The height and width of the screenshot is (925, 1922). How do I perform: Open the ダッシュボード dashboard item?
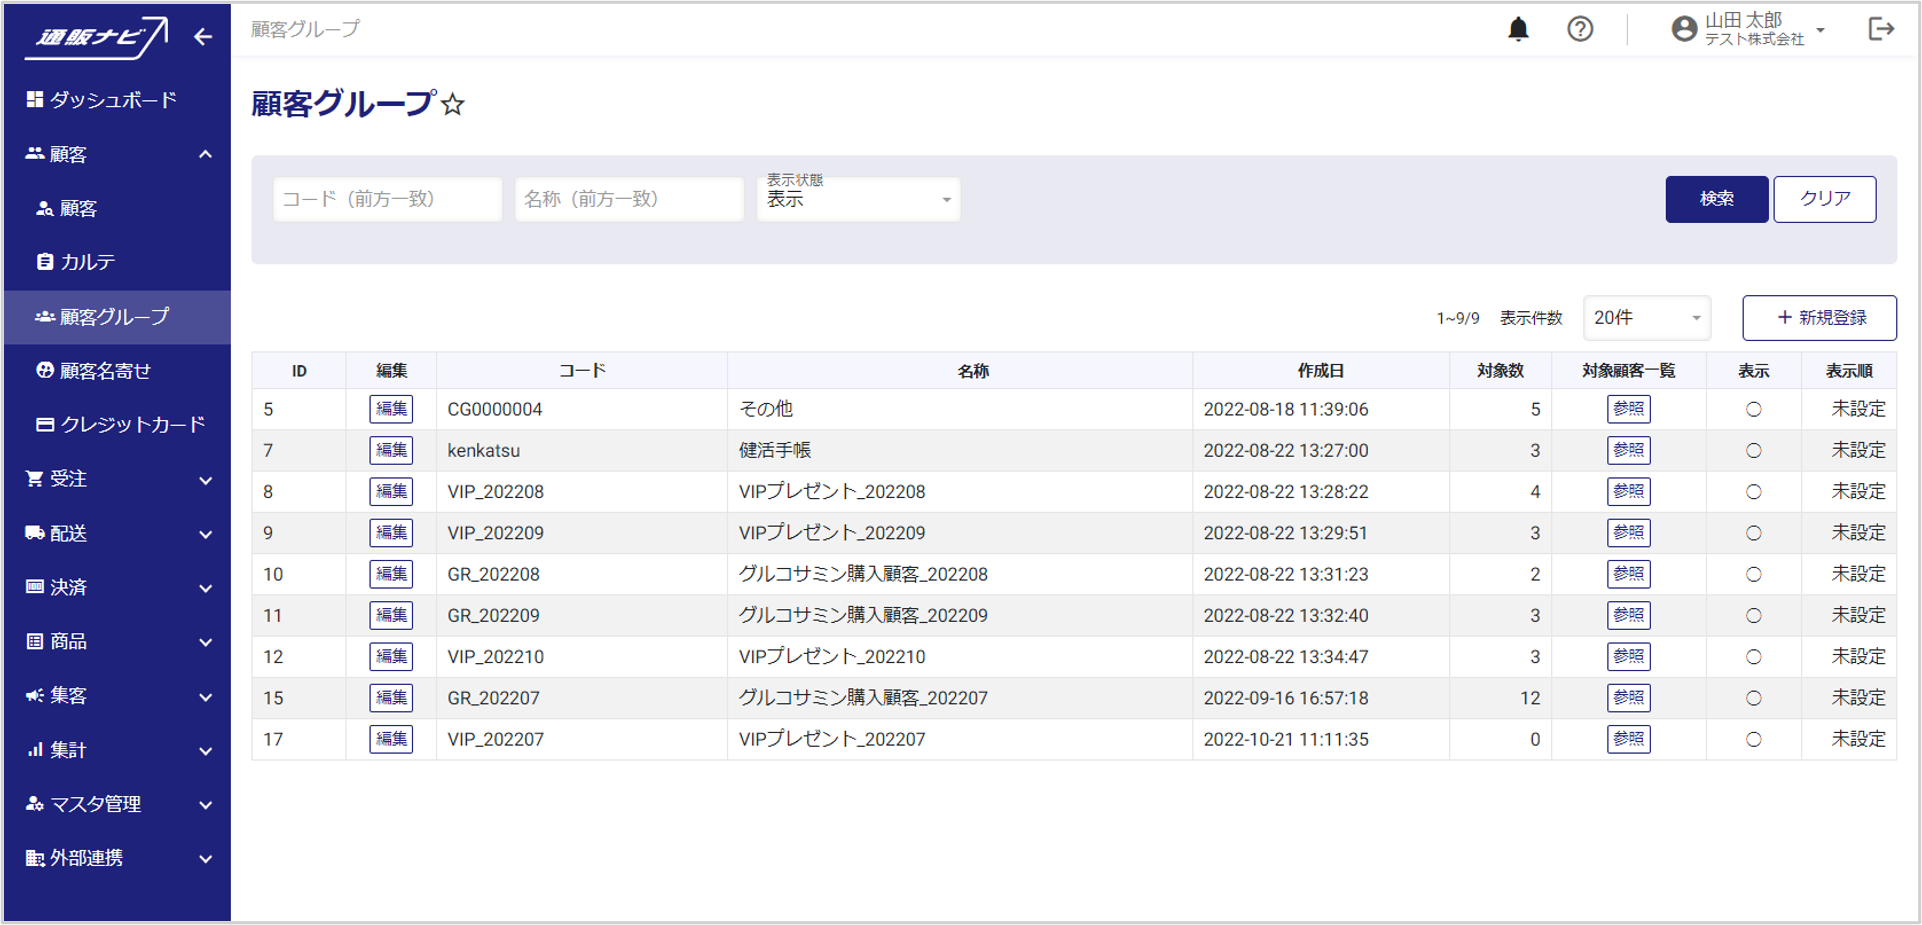[113, 100]
